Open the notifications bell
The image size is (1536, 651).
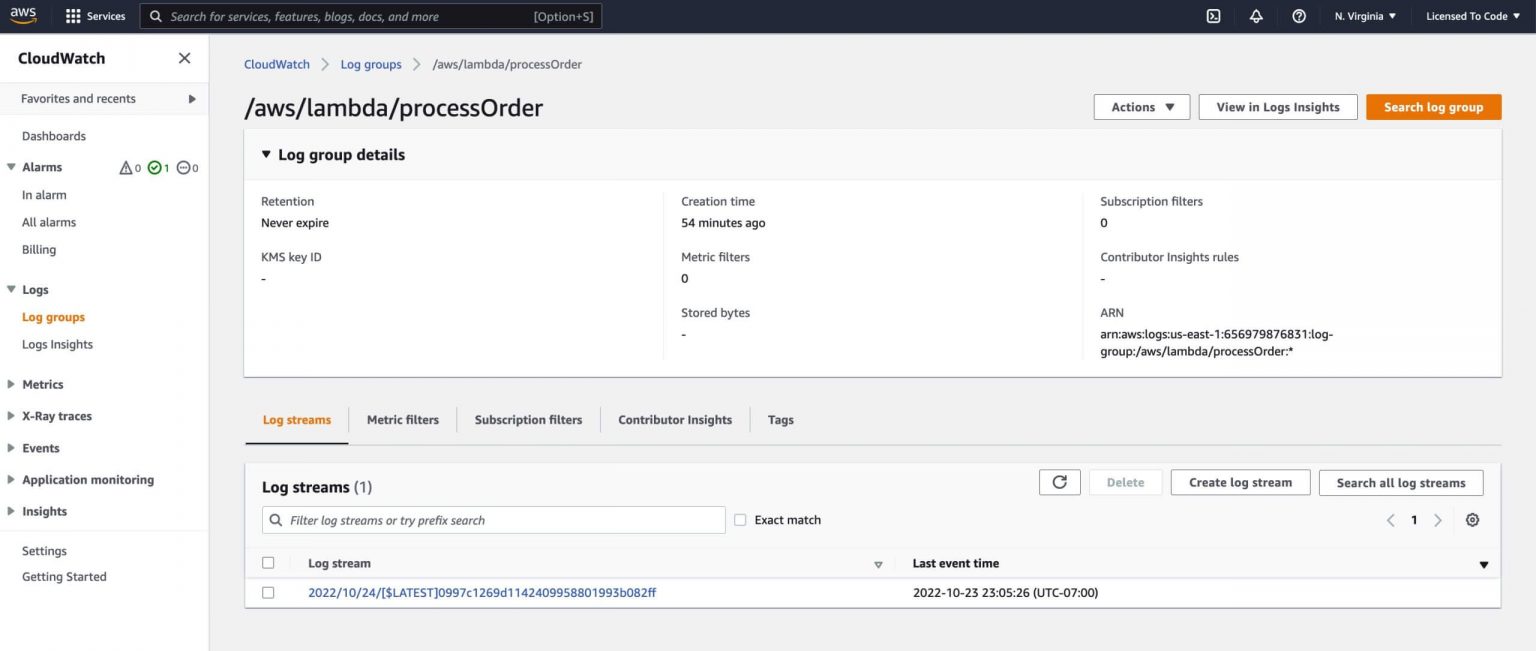[1256, 15]
